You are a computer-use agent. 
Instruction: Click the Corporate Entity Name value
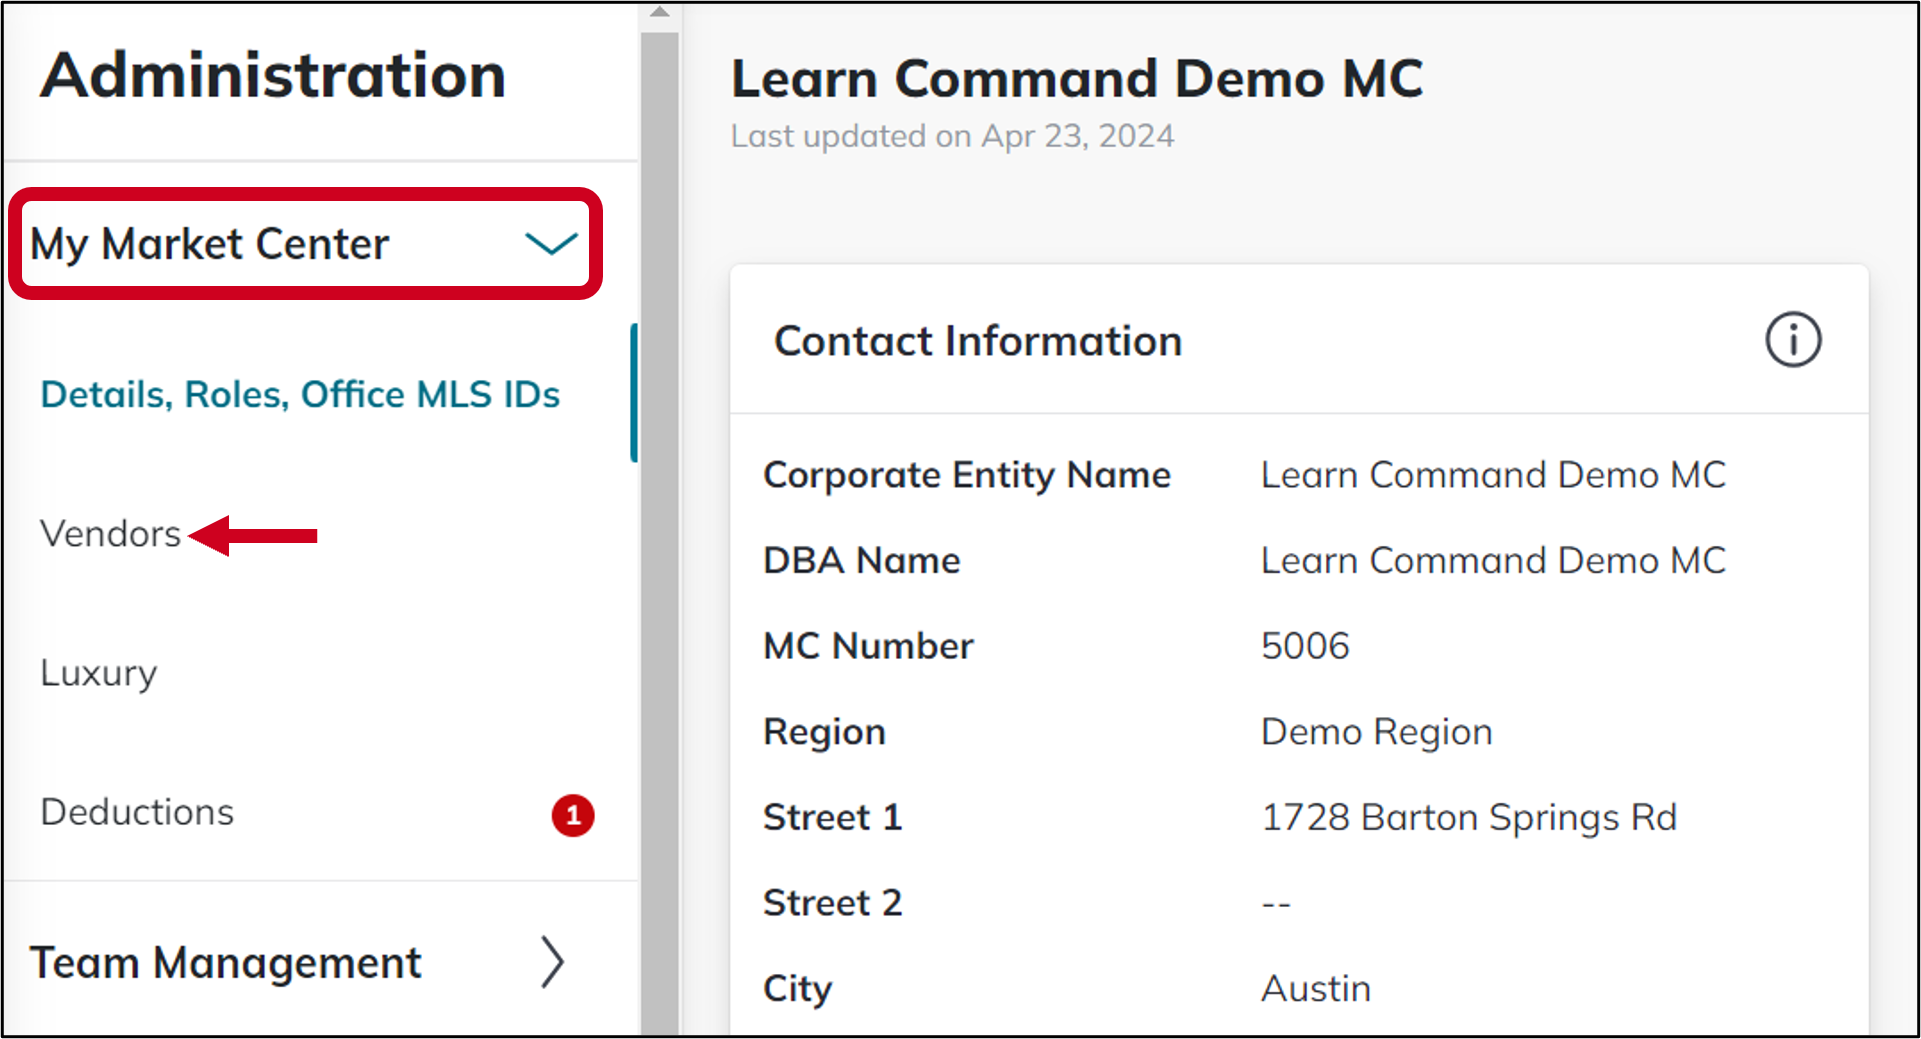(1493, 475)
